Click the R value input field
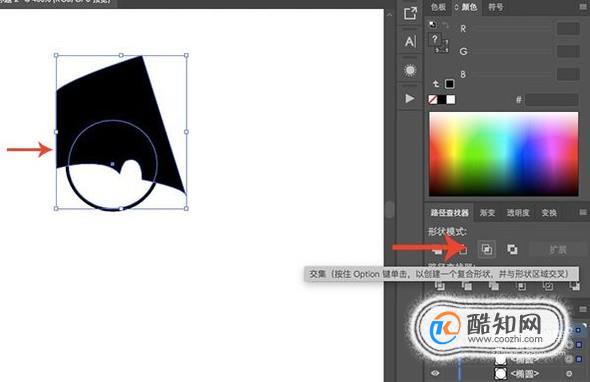The image size is (590, 382). click(x=568, y=29)
